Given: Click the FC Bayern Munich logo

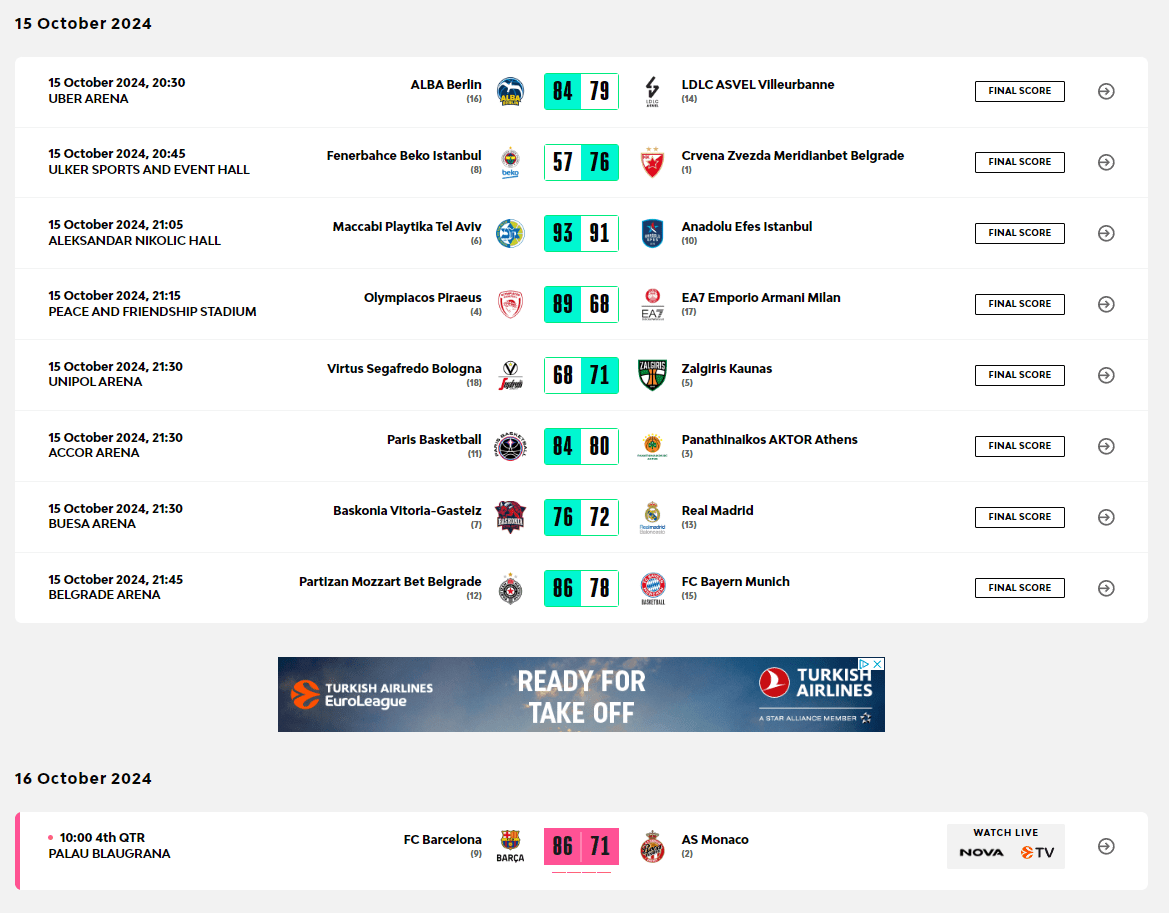Looking at the screenshot, I should click(652, 588).
